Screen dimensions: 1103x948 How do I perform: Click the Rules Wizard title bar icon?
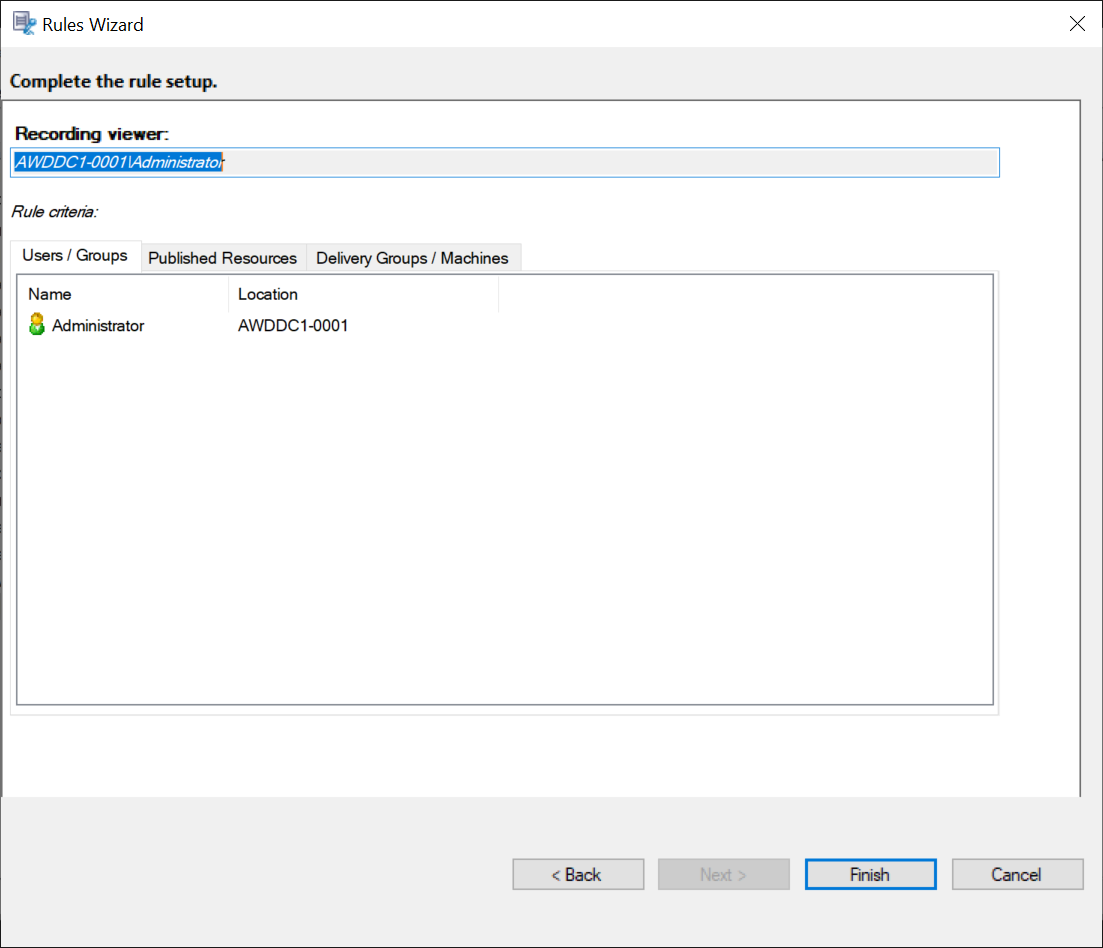click(24, 23)
